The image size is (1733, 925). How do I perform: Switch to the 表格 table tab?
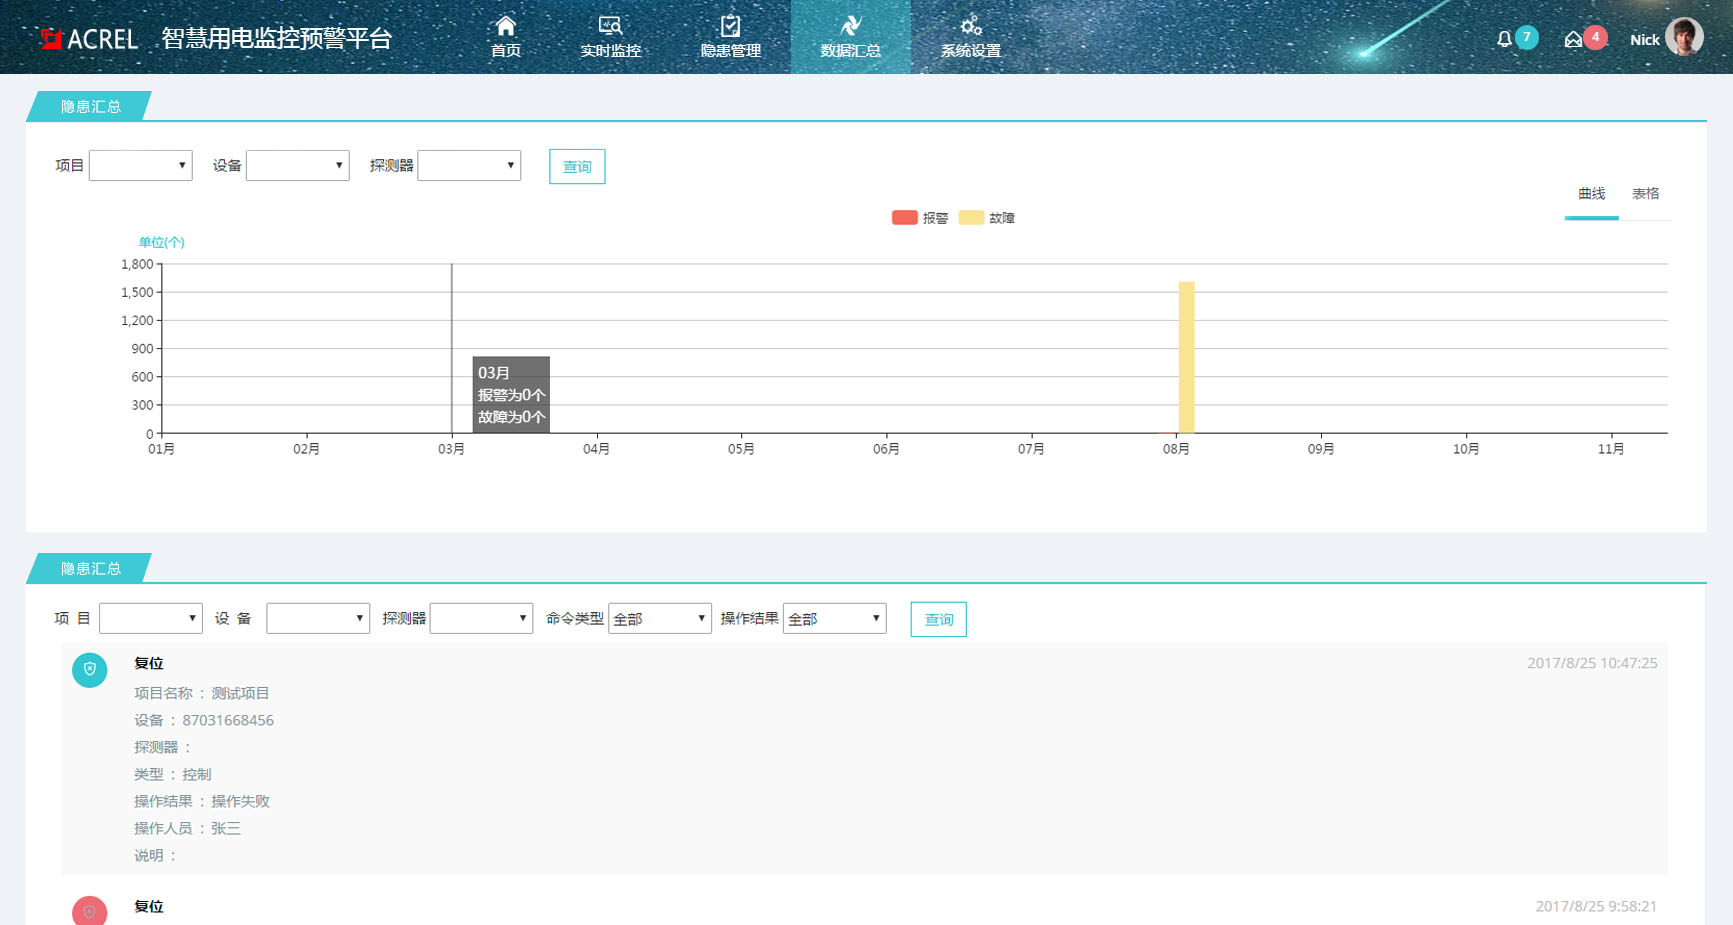[x=1645, y=194]
